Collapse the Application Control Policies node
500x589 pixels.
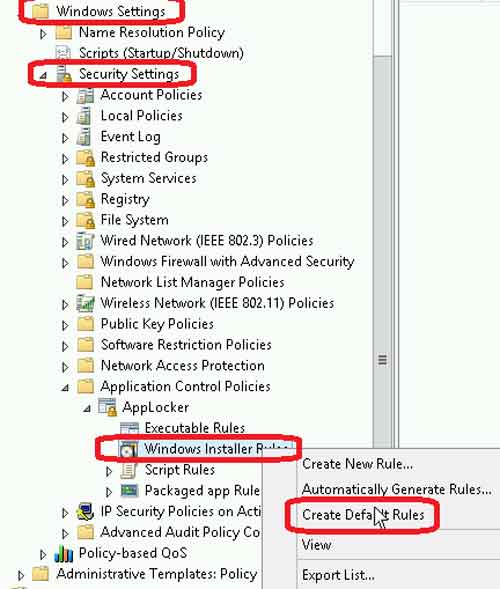[65, 388]
